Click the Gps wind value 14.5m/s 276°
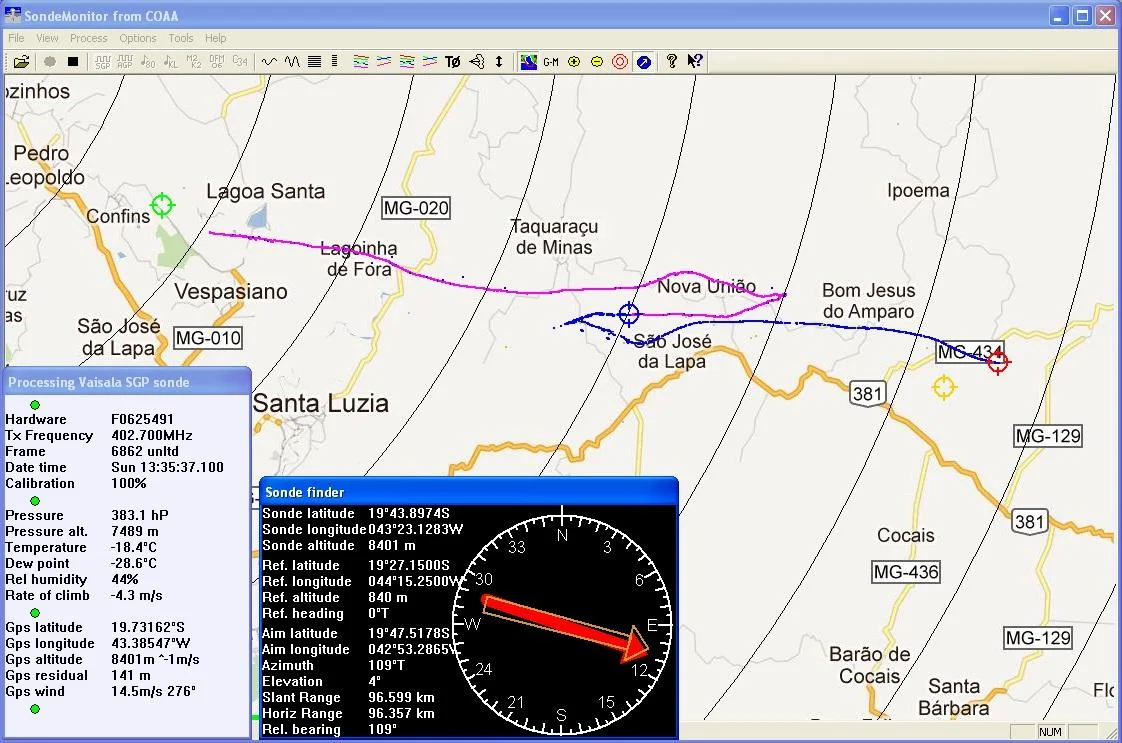This screenshot has height=743, width=1122. click(153, 691)
